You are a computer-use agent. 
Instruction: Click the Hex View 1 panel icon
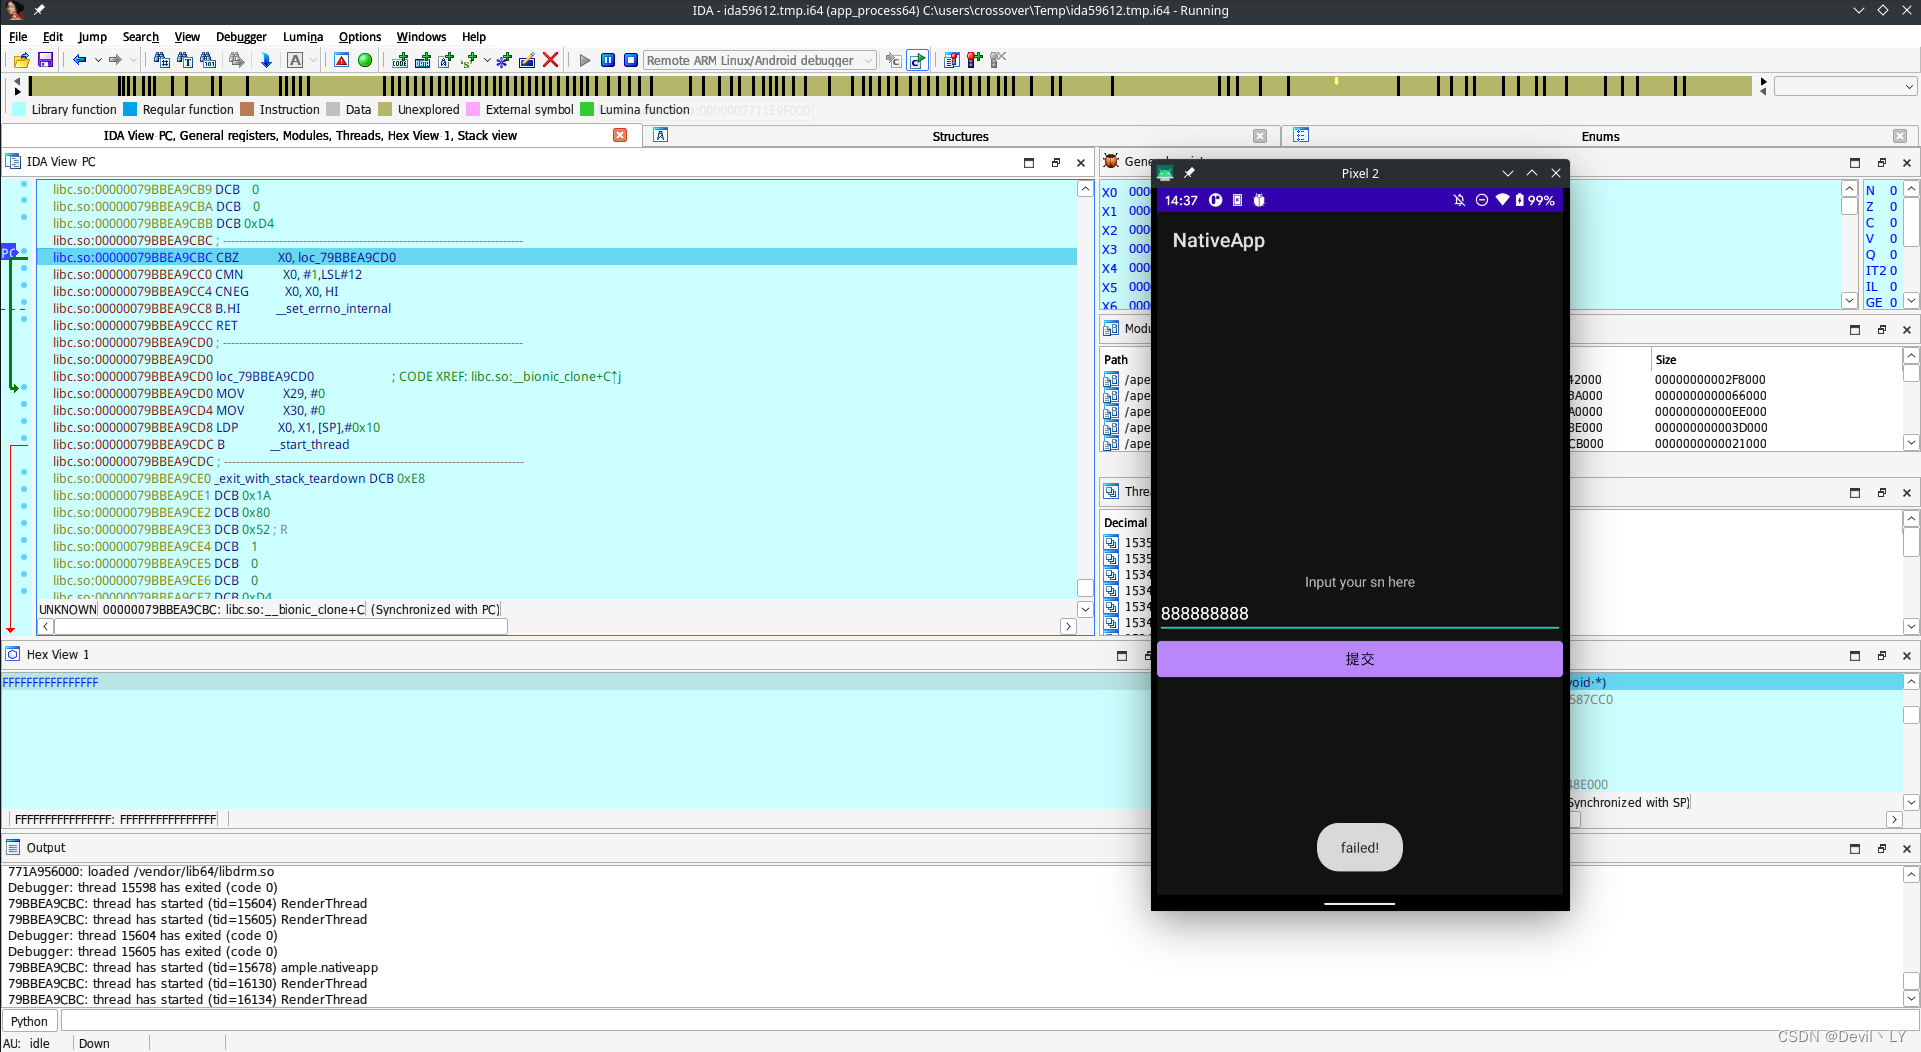click(x=13, y=654)
